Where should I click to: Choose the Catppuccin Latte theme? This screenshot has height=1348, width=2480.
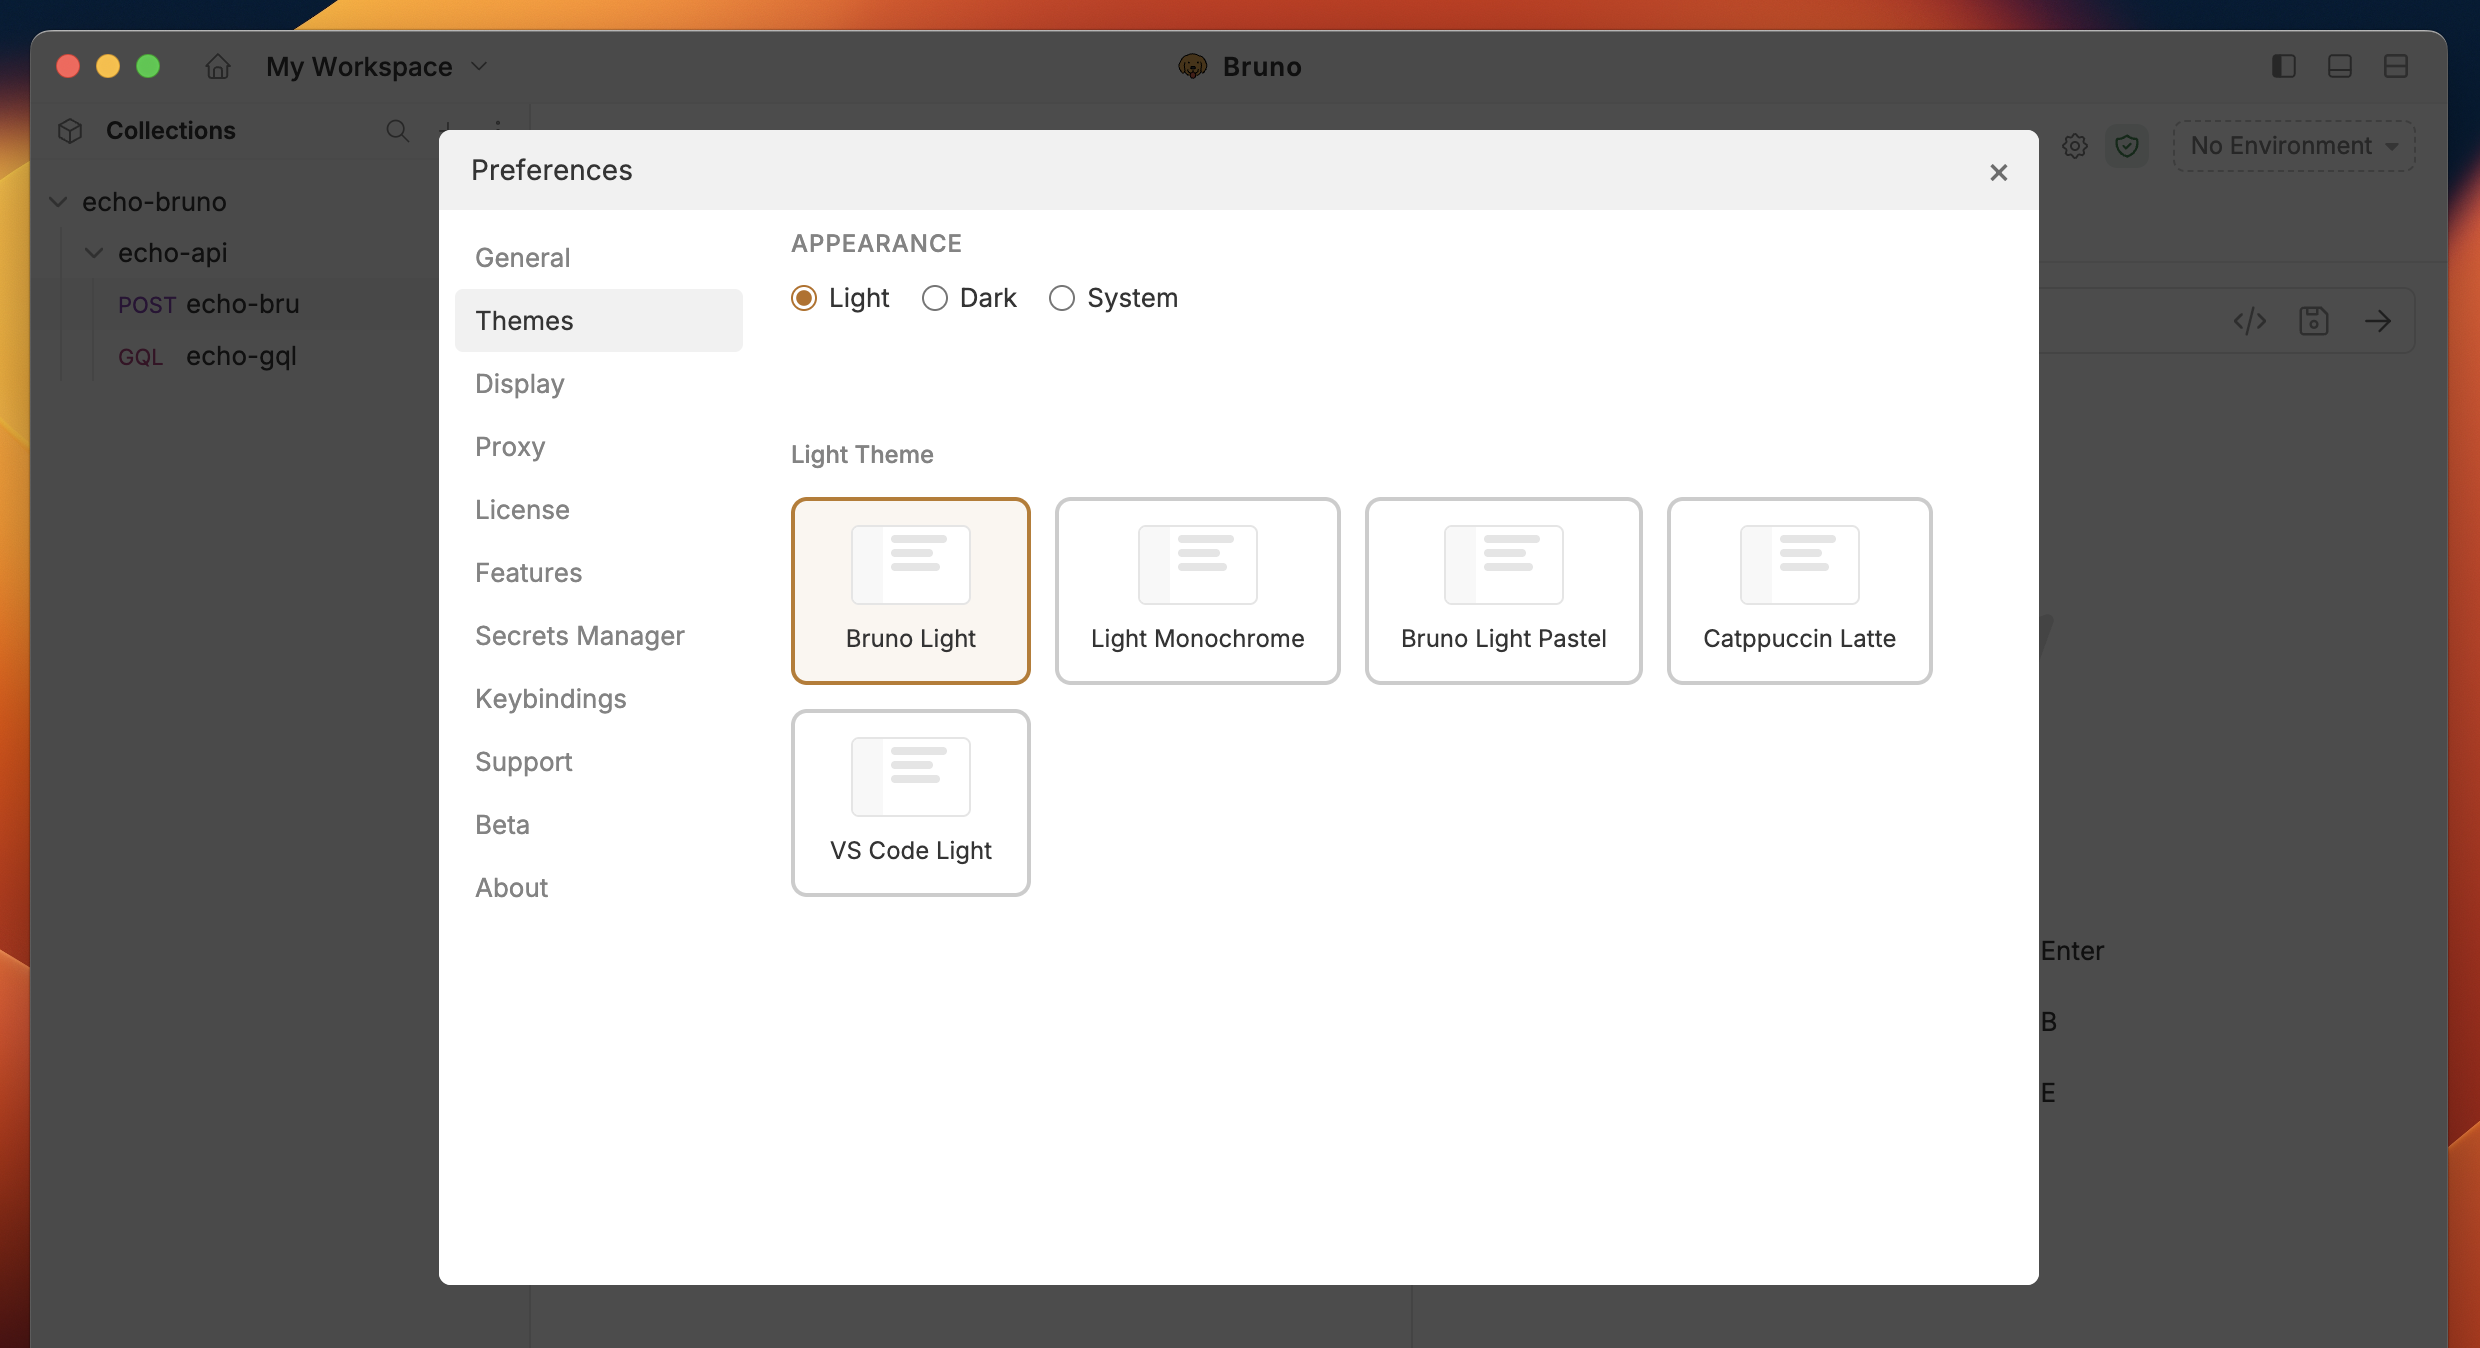[1799, 591]
